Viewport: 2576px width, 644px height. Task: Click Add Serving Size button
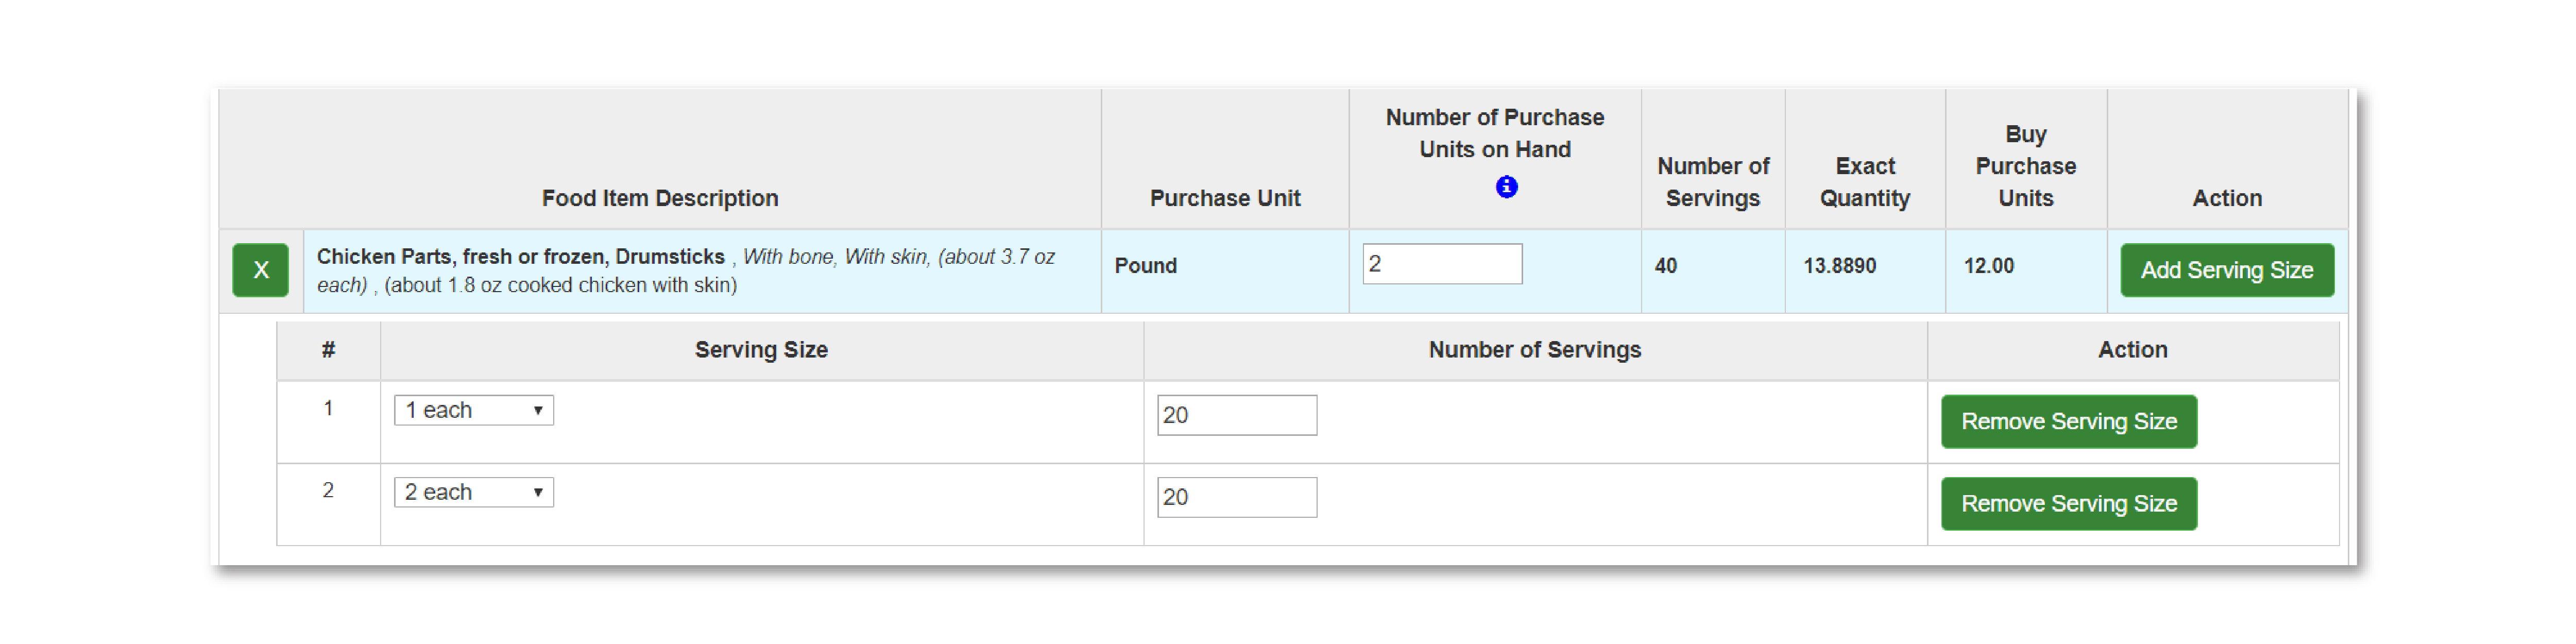(2227, 270)
